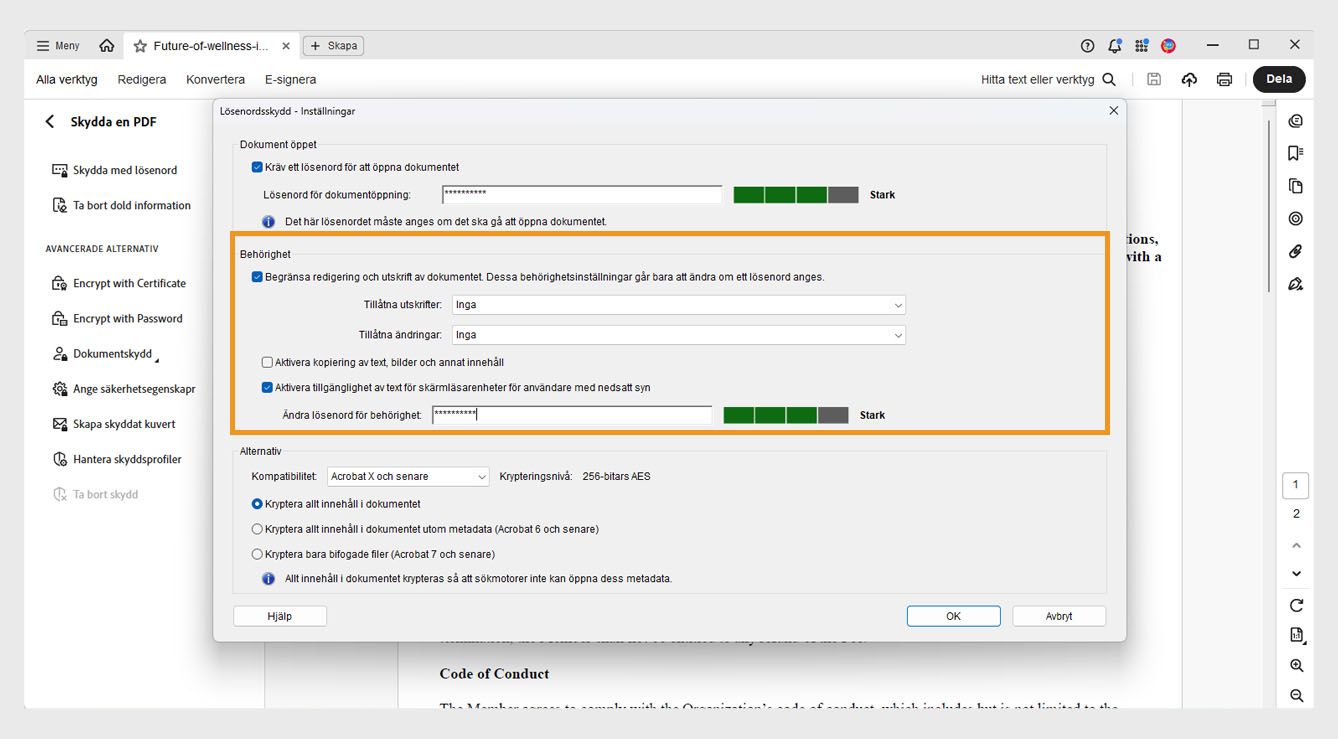This screenshot has height=739, width=1338.
Task: Open the Alla verktyg menu
Action: click(67, 79)
